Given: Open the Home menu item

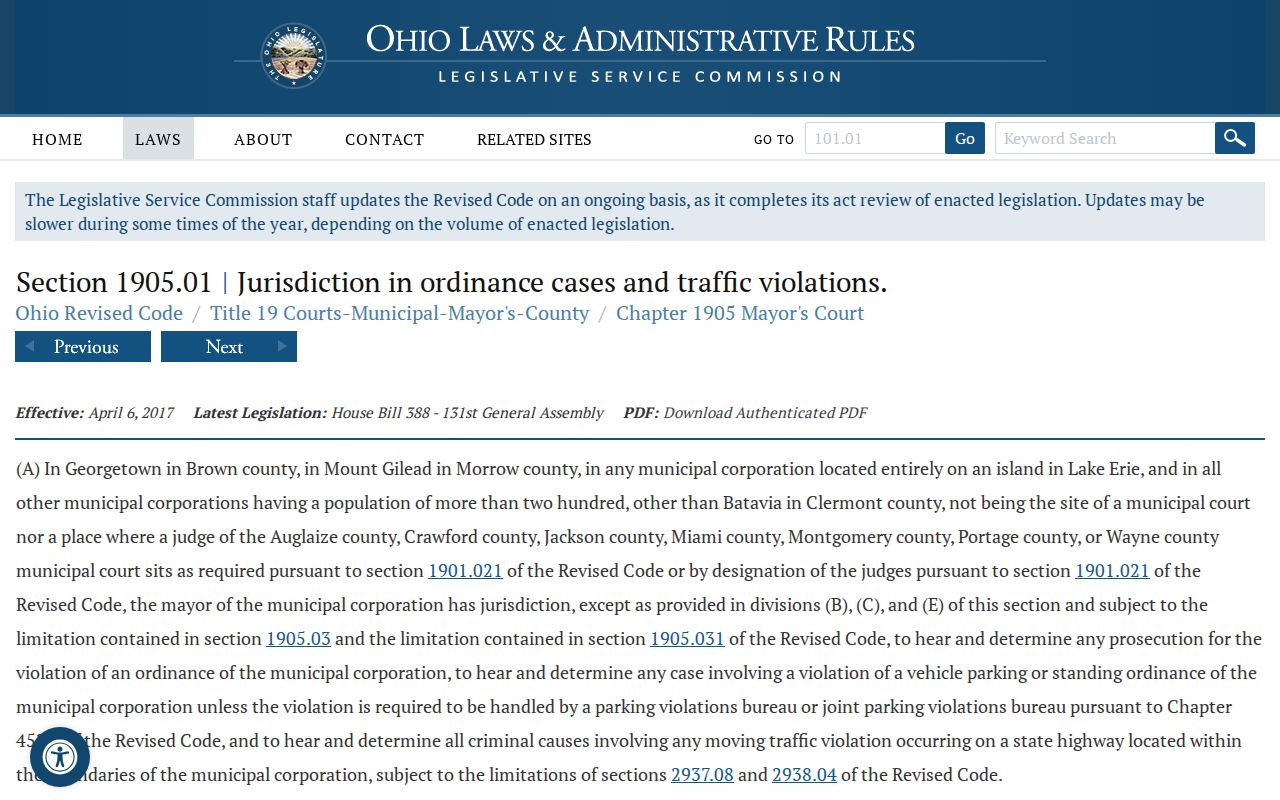Looking at the screenshot, I should coord(57,139).
